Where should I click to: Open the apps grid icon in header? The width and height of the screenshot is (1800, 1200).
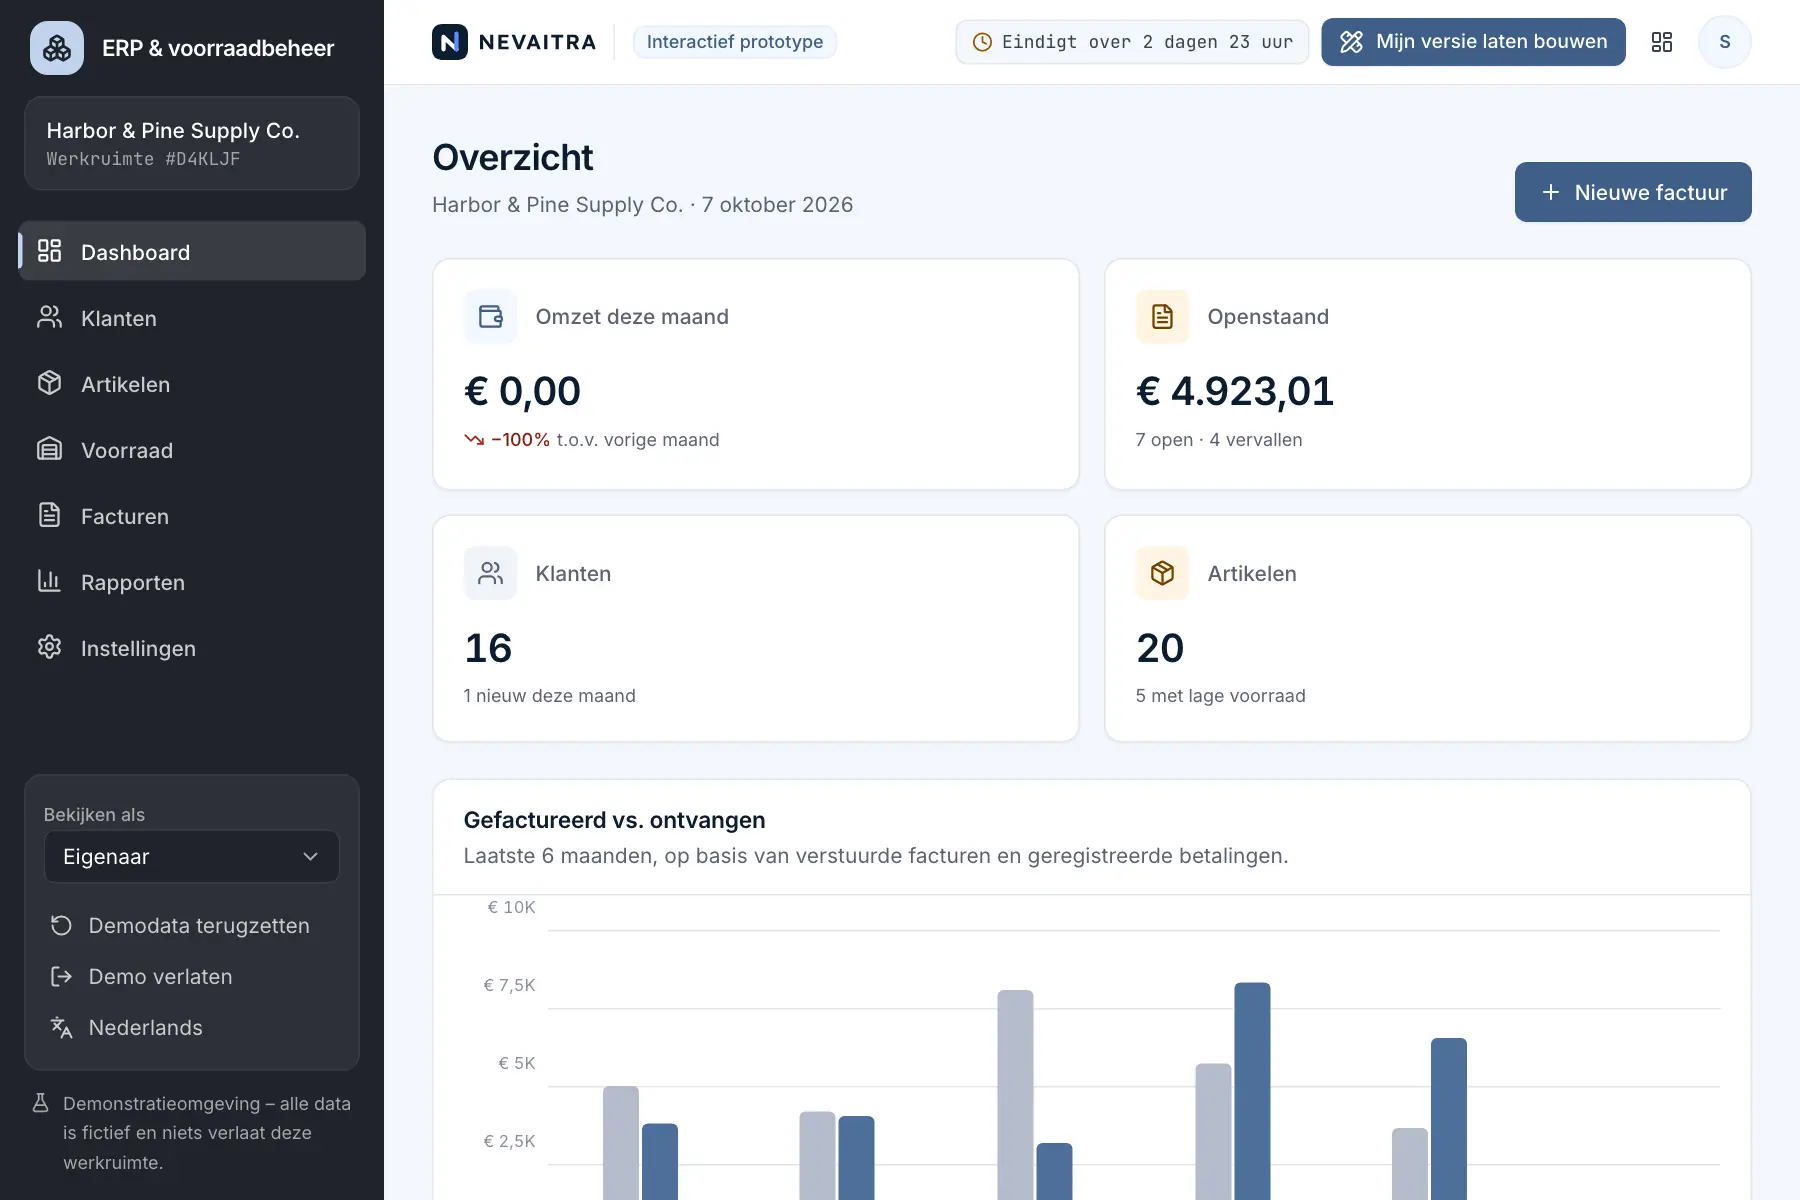(x=1662, y=42)
